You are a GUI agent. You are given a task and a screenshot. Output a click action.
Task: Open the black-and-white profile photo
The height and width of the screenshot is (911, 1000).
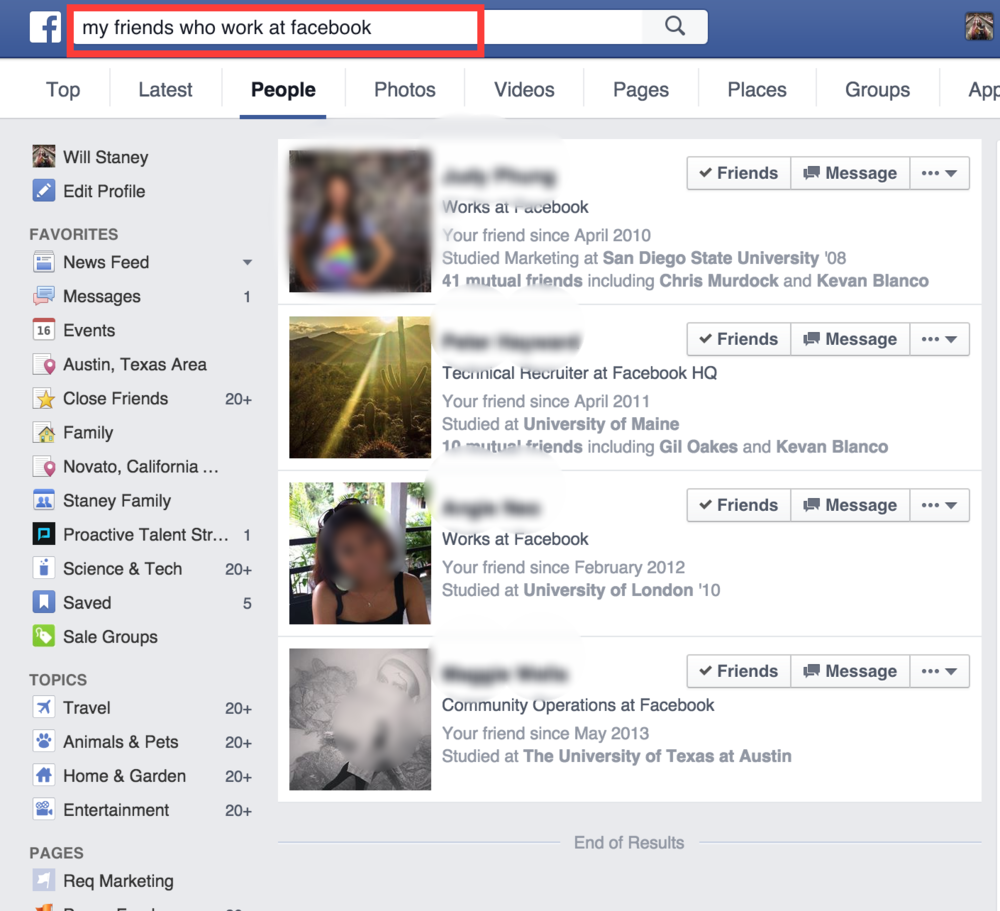pyautogui.click(x=360, y=719)
